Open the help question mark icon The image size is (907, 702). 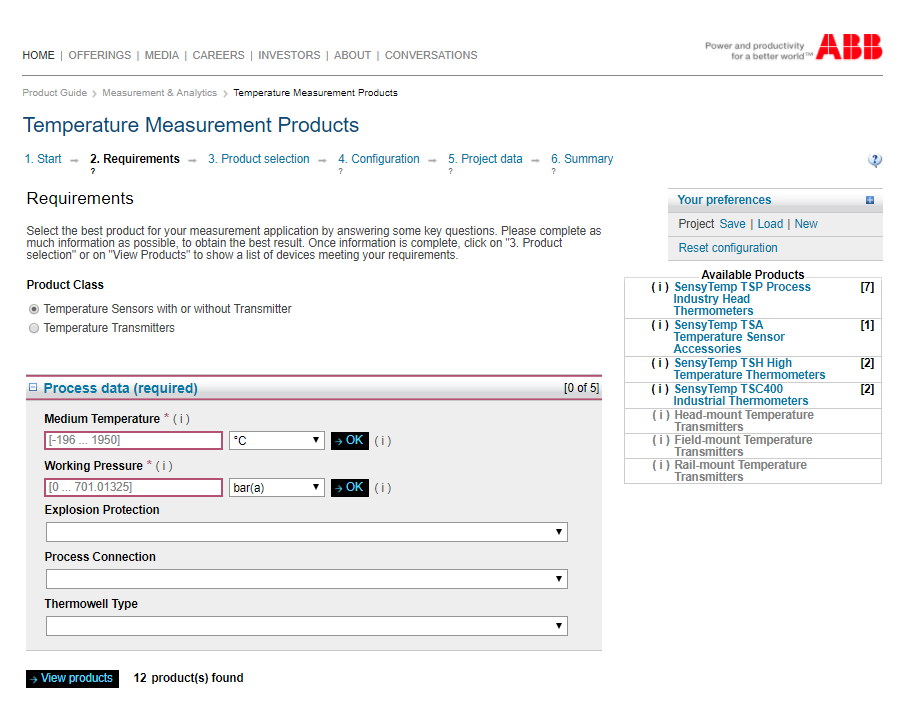pyautogui.click(x=875, y=160)
